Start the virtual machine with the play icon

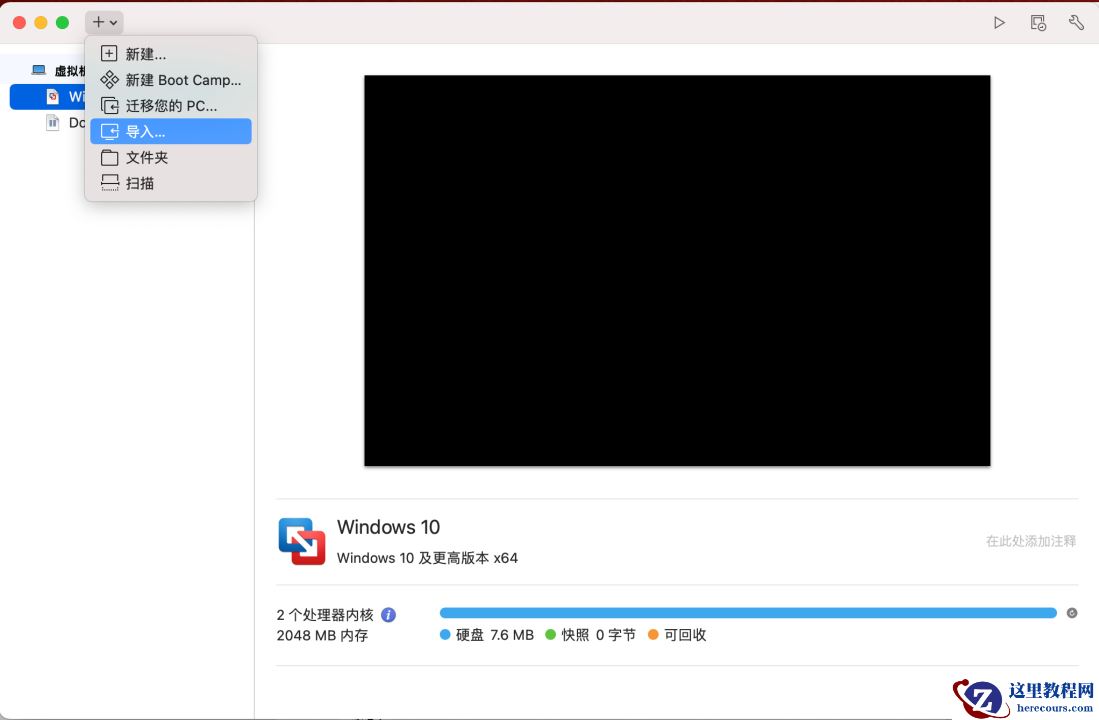tap(999, 22)
